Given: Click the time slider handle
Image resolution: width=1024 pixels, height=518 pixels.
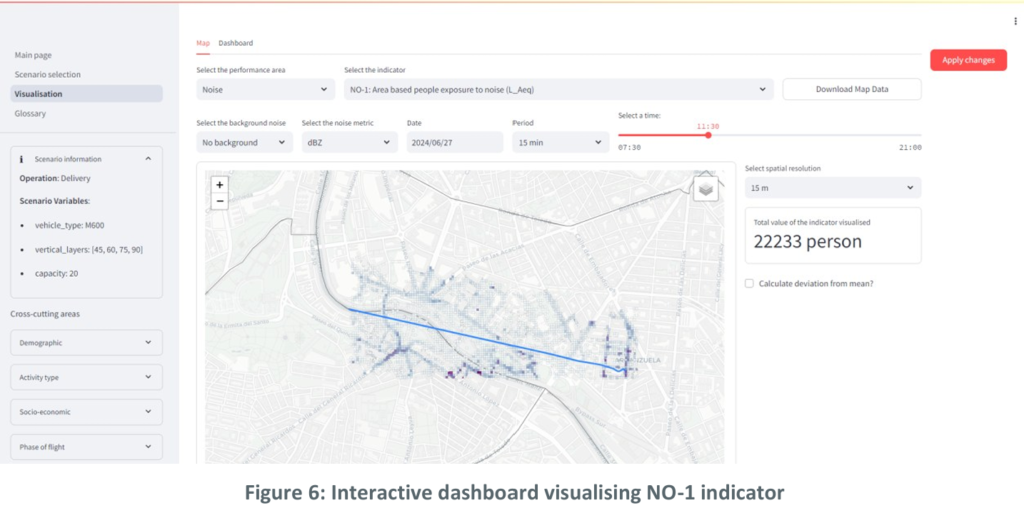Looking at the screenshot, I should 708,135.
